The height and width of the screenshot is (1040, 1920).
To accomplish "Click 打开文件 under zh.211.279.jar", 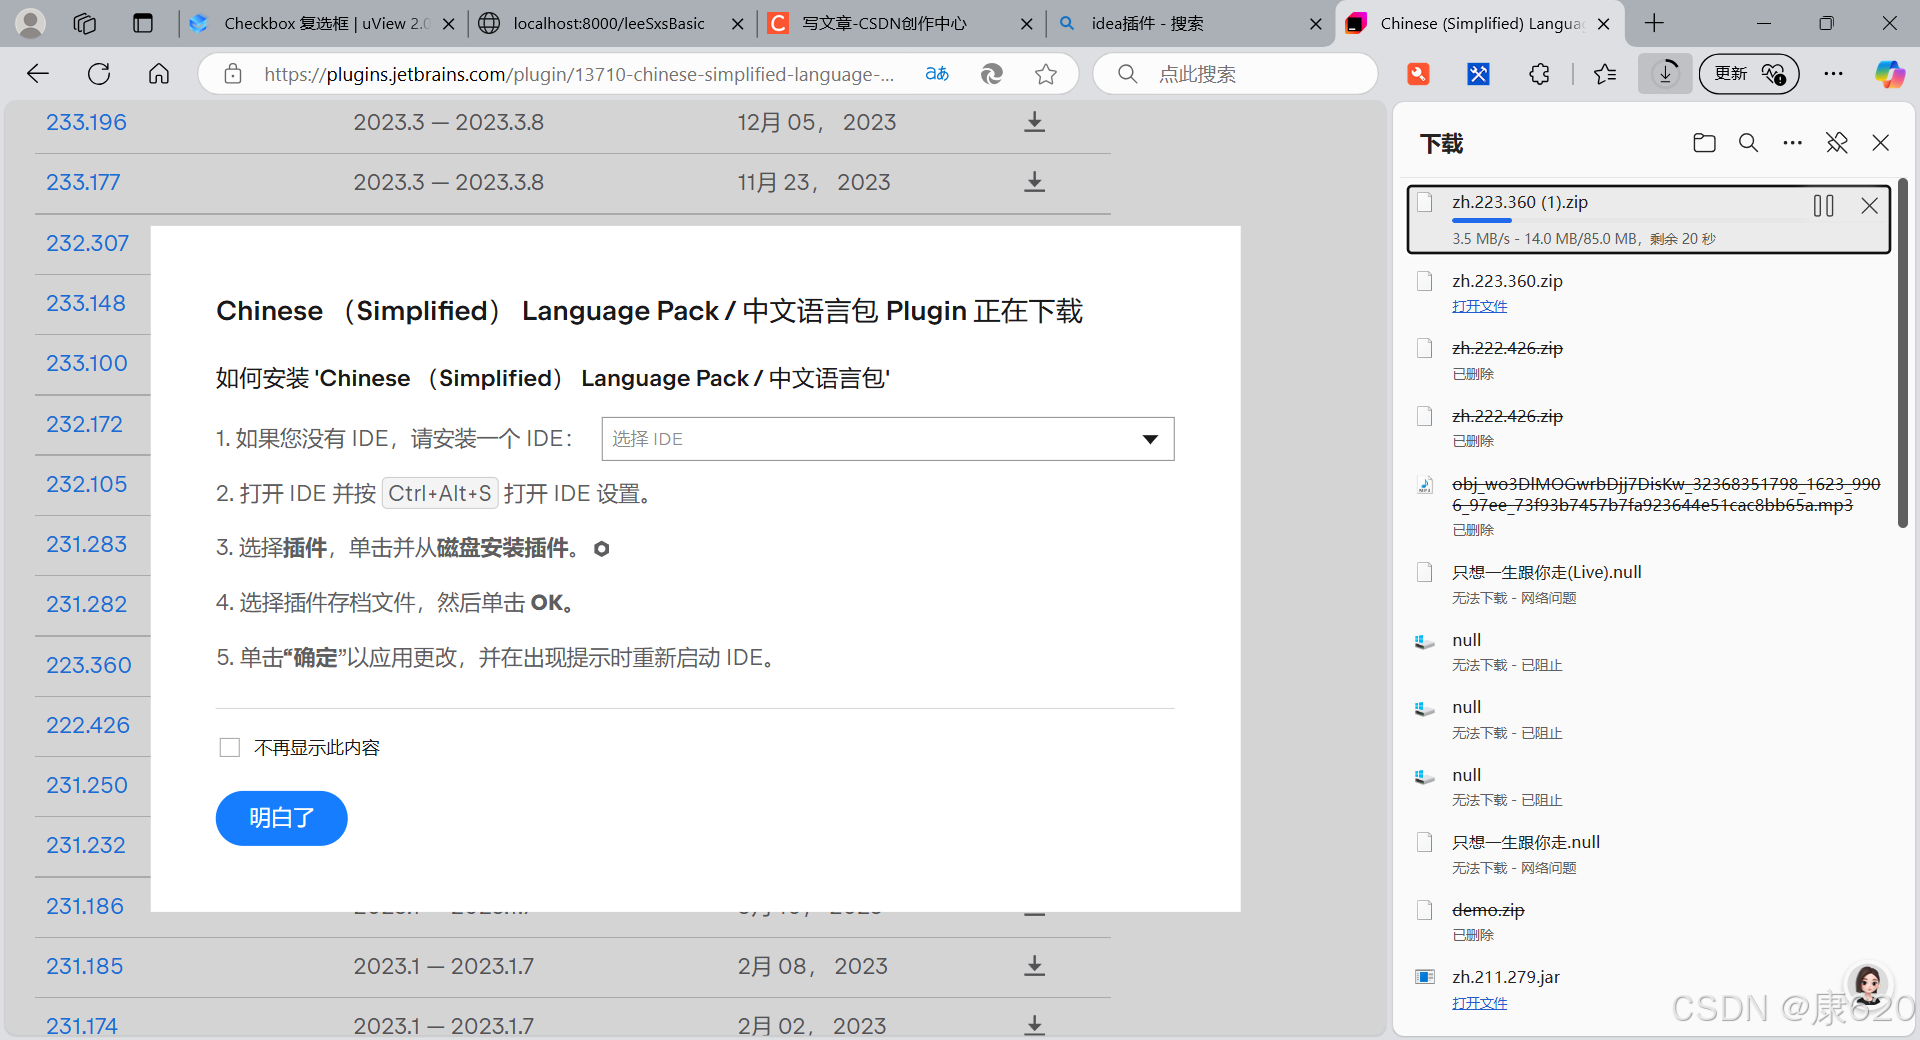I will click(1479, 1003).
